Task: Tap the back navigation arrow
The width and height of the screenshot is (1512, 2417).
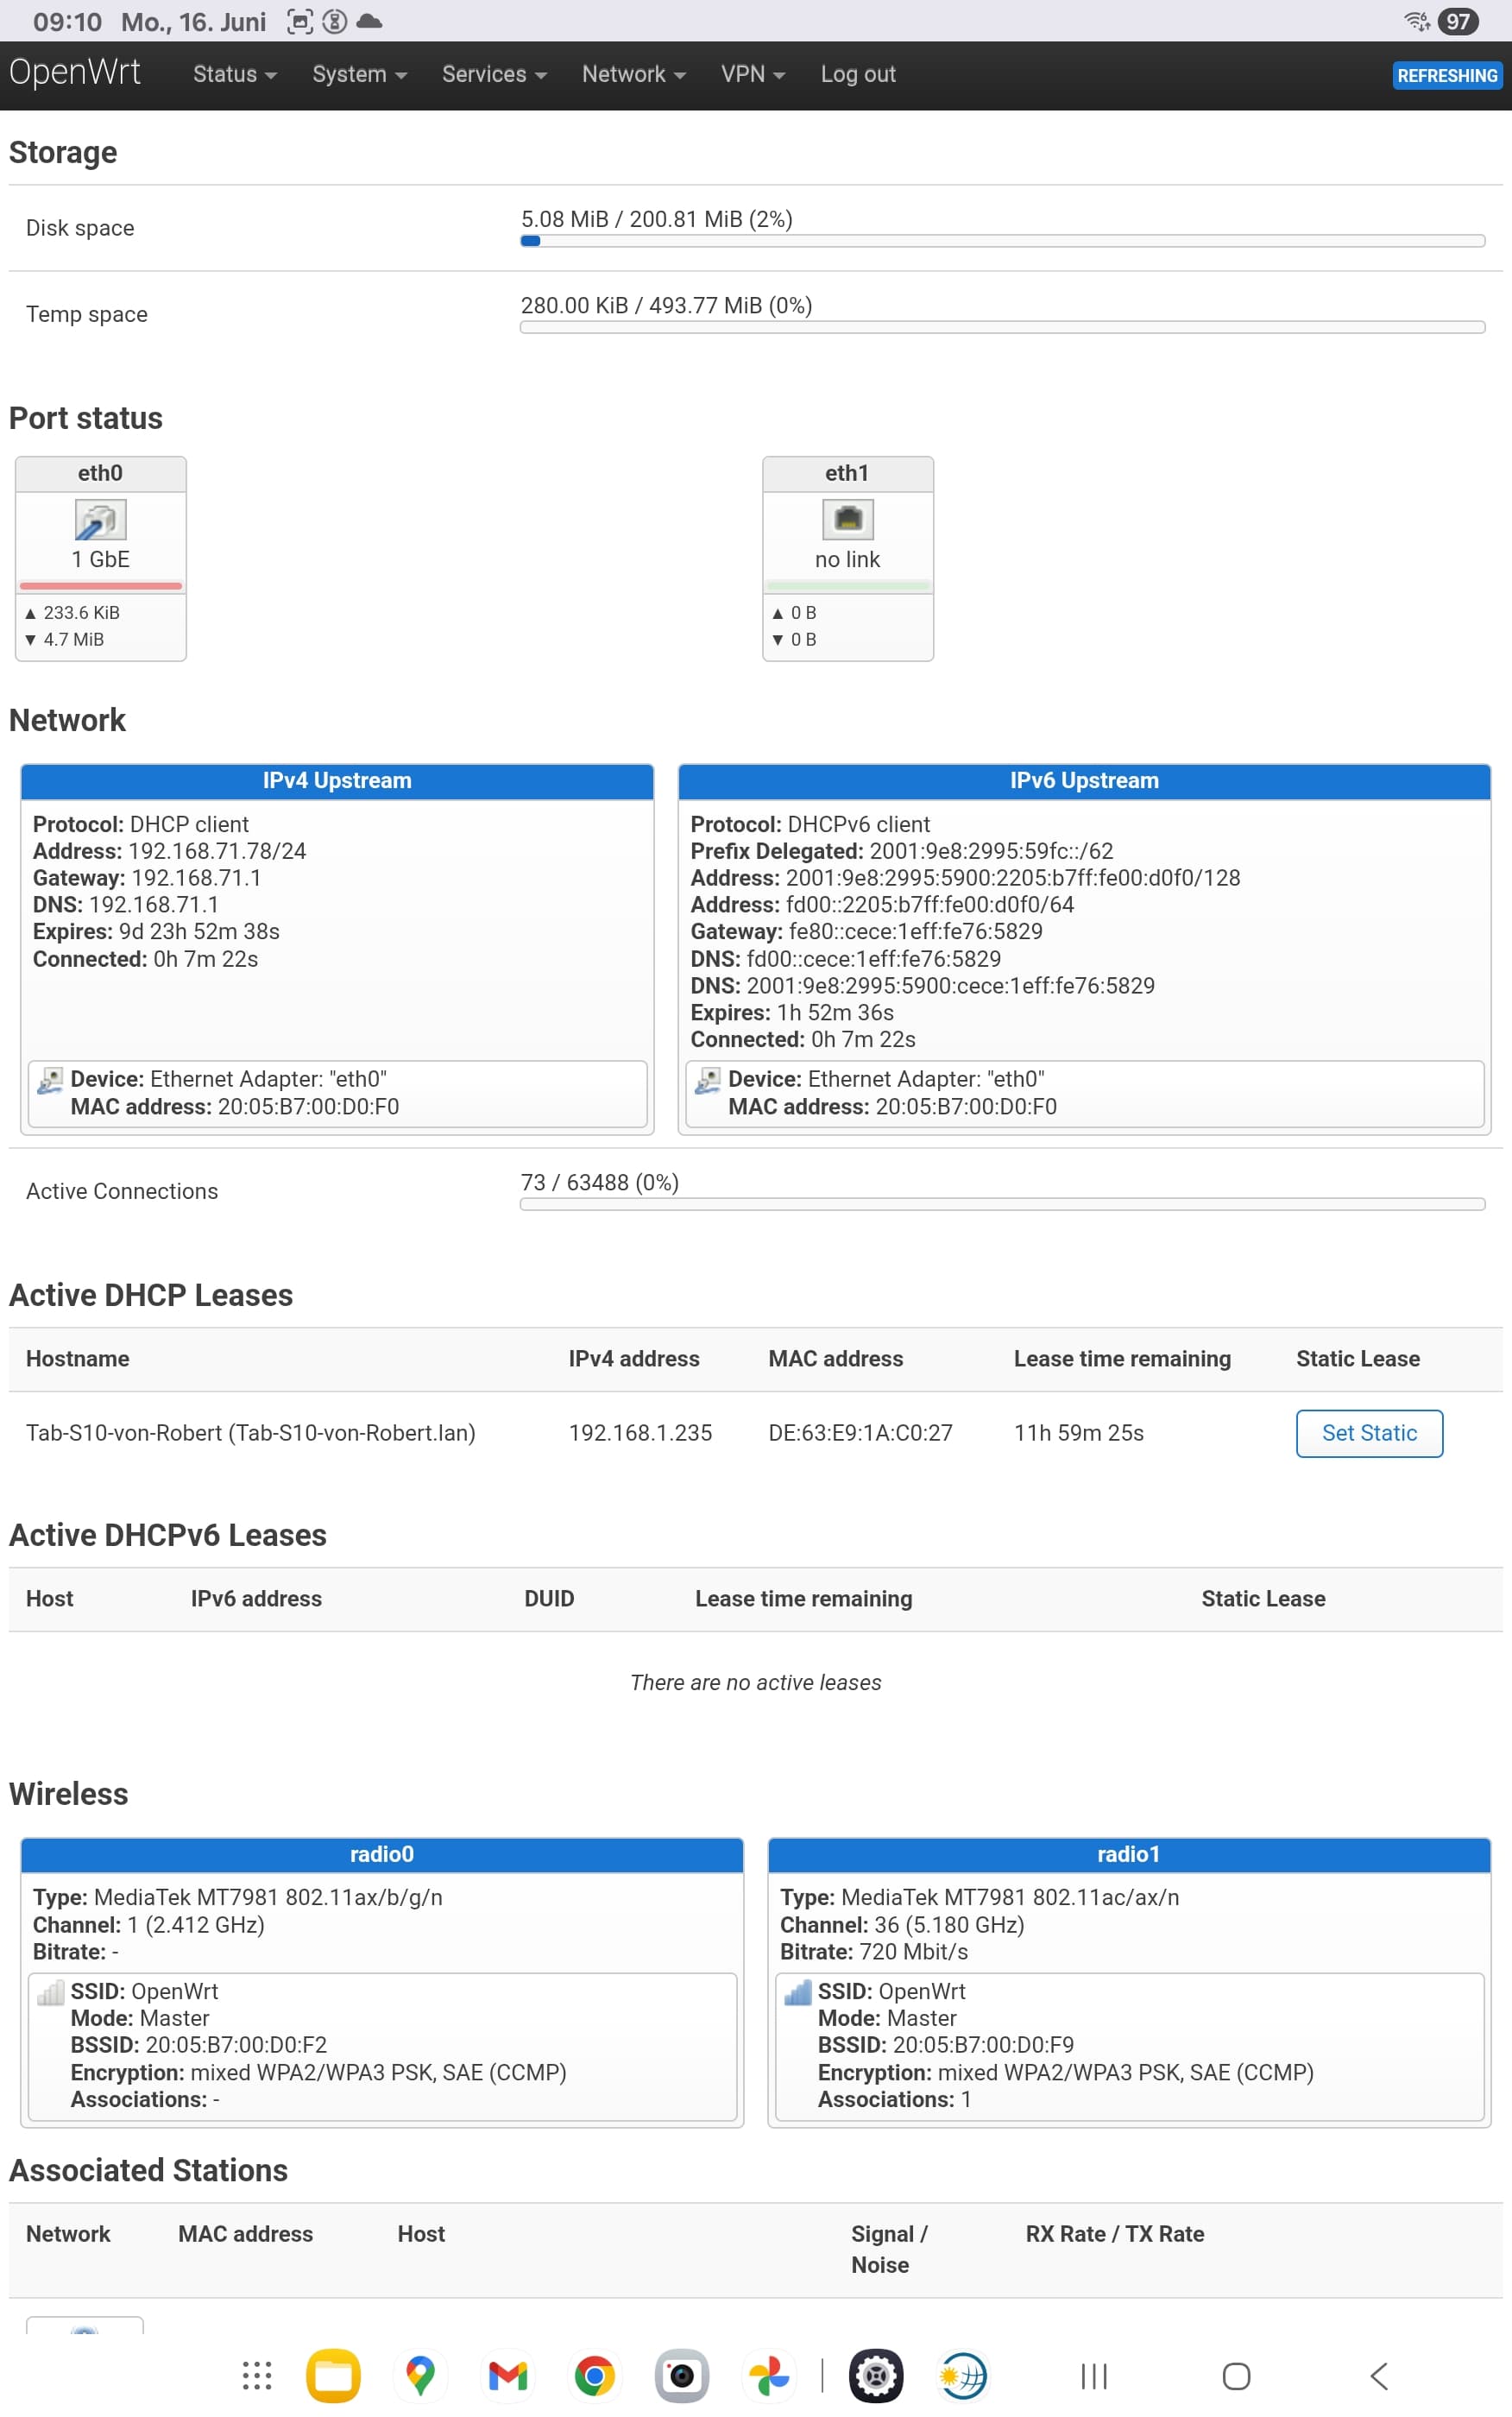Action: pos(1379,2375)
